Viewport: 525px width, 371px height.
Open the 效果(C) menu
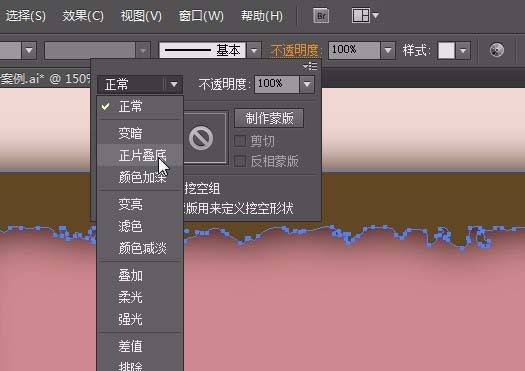pos(83,16)
